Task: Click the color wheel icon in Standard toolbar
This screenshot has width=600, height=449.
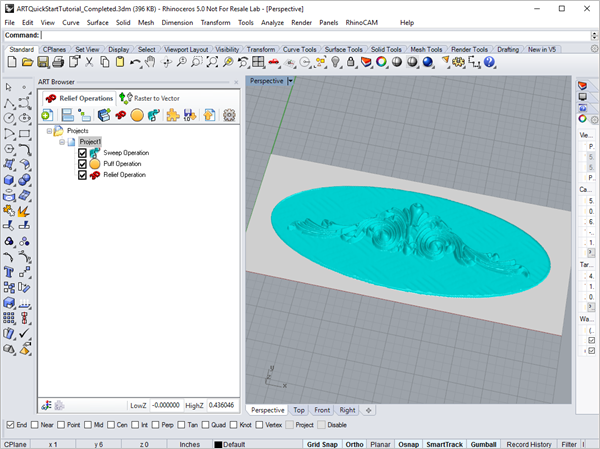Action: (381, 62)
